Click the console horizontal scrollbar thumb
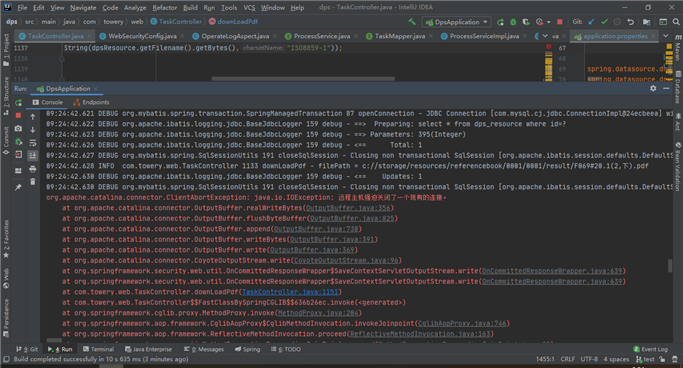This screenshot has width=683, height=368. click(x=54, y=341)
